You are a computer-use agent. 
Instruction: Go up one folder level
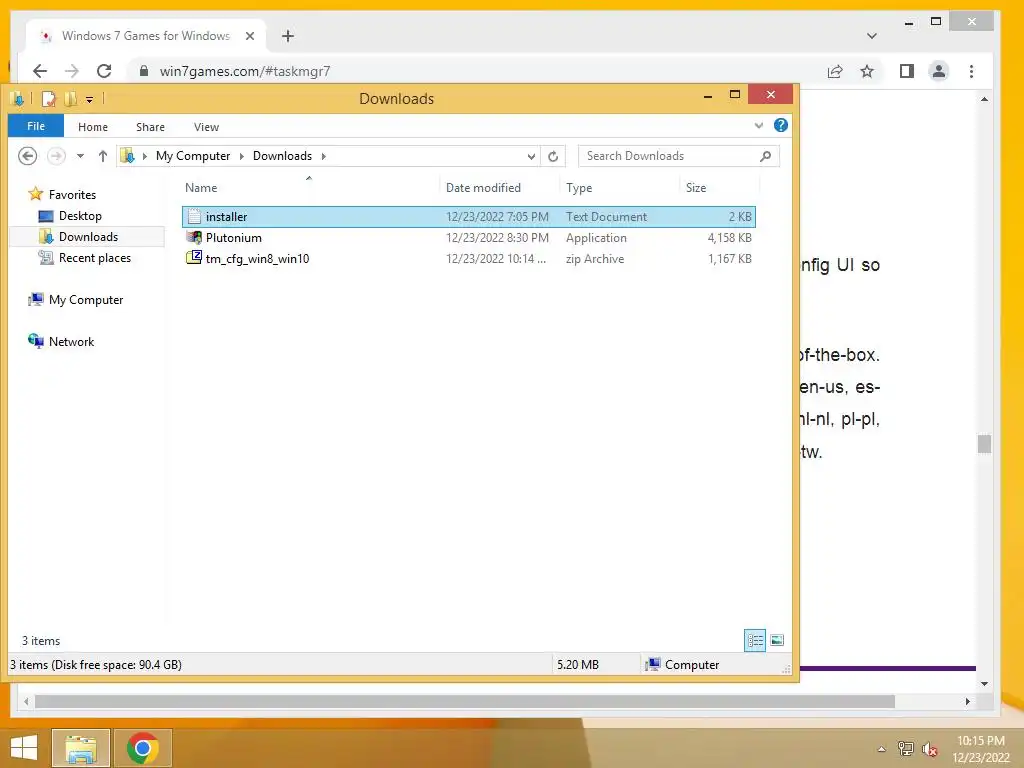coord(103,156)
